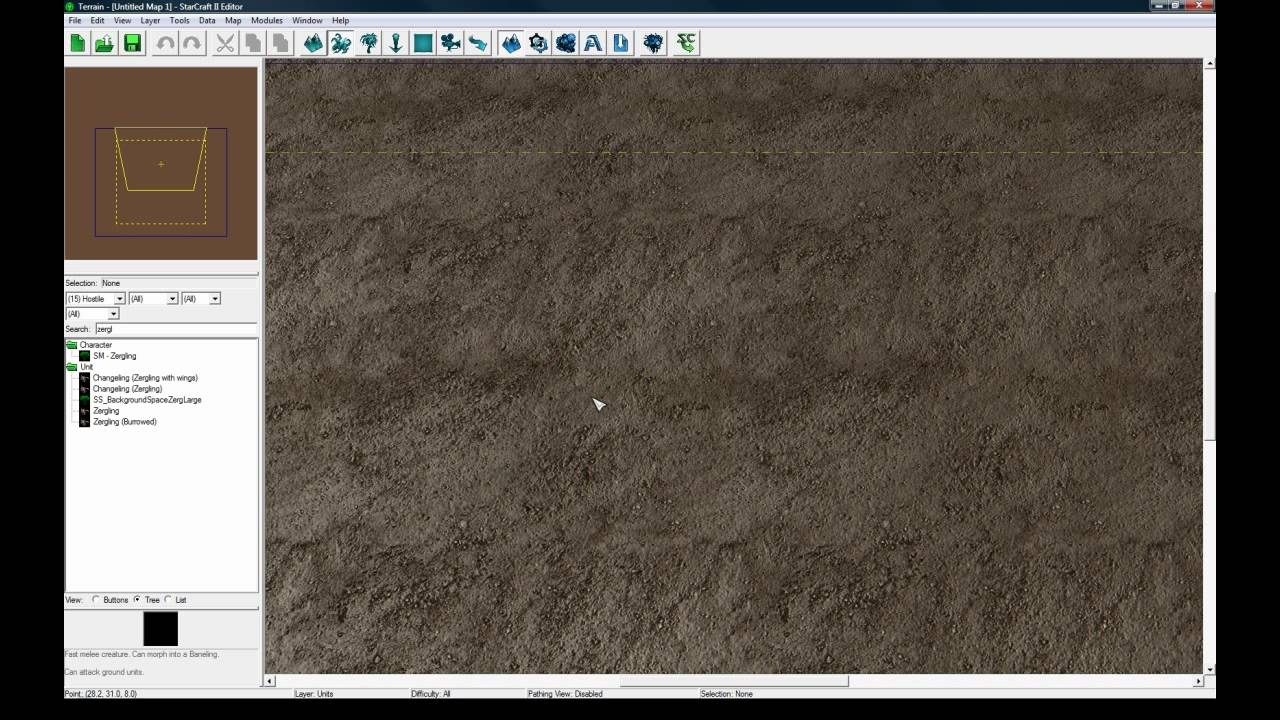1280x720 pixels.
Task: Select List view radio option
Action: (x=168, y=600)
